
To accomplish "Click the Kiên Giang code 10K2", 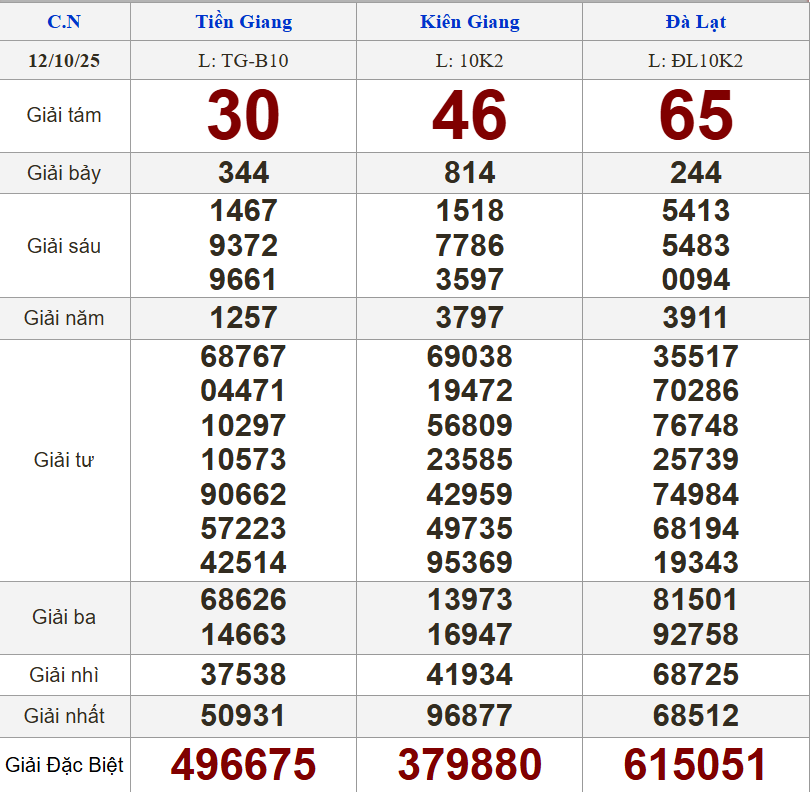I will 469,61.
